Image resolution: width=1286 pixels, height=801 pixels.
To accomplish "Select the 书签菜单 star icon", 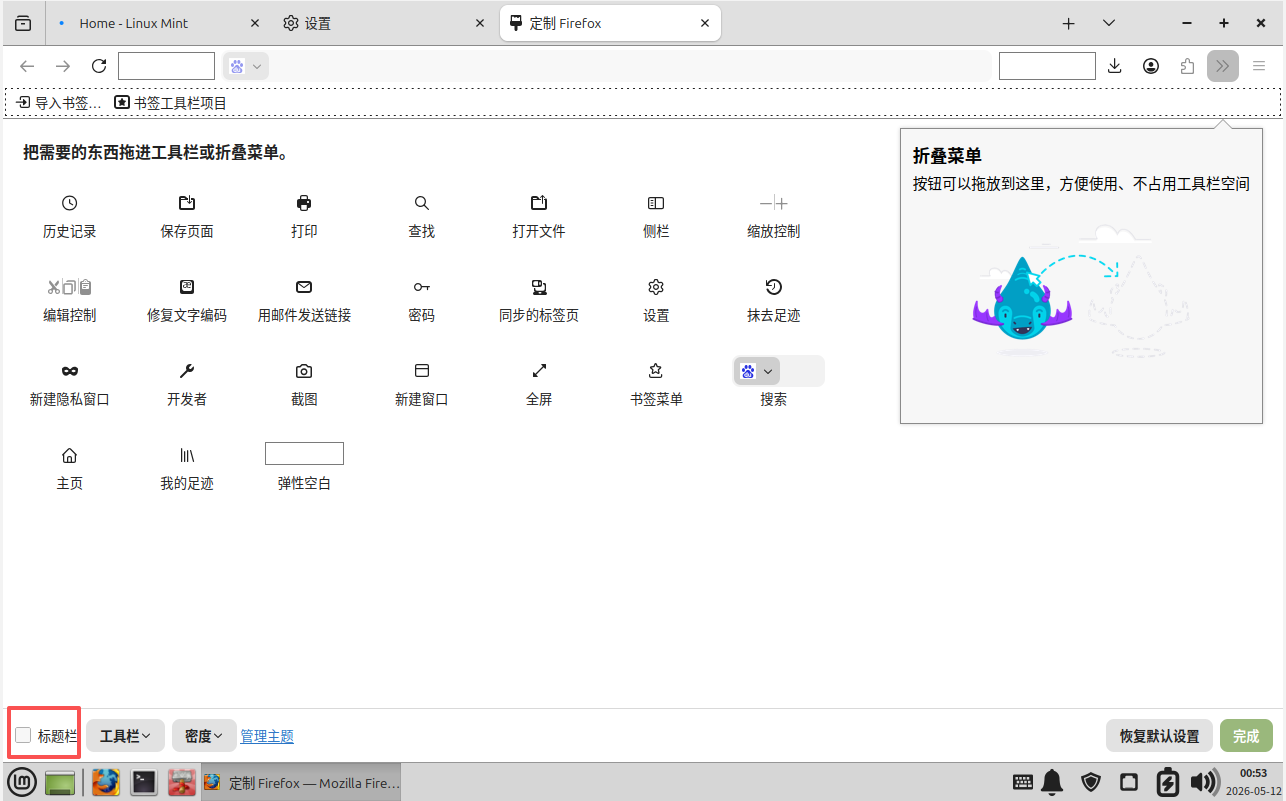I will 656,371.
